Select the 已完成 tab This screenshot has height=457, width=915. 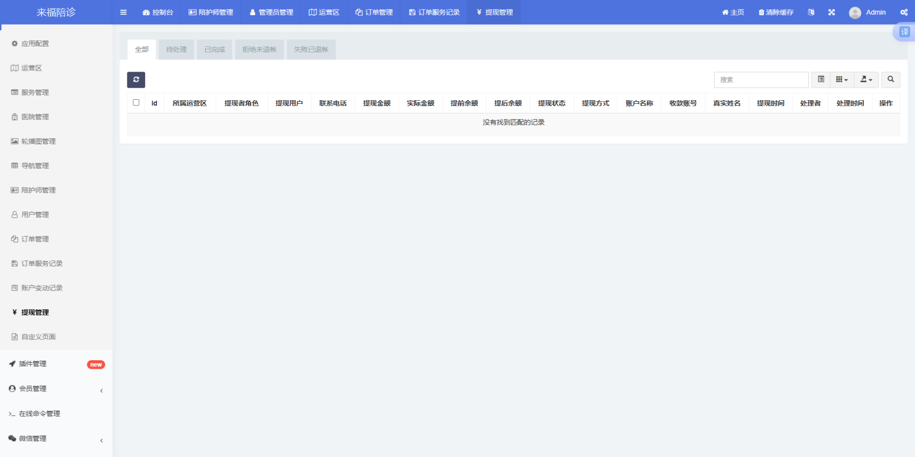215,49
